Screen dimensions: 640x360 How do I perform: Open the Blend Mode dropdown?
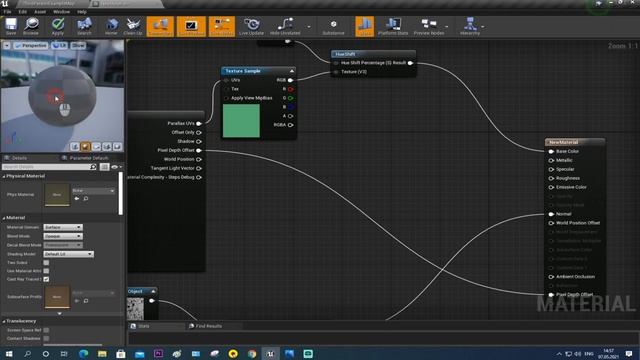click(63, 236)
